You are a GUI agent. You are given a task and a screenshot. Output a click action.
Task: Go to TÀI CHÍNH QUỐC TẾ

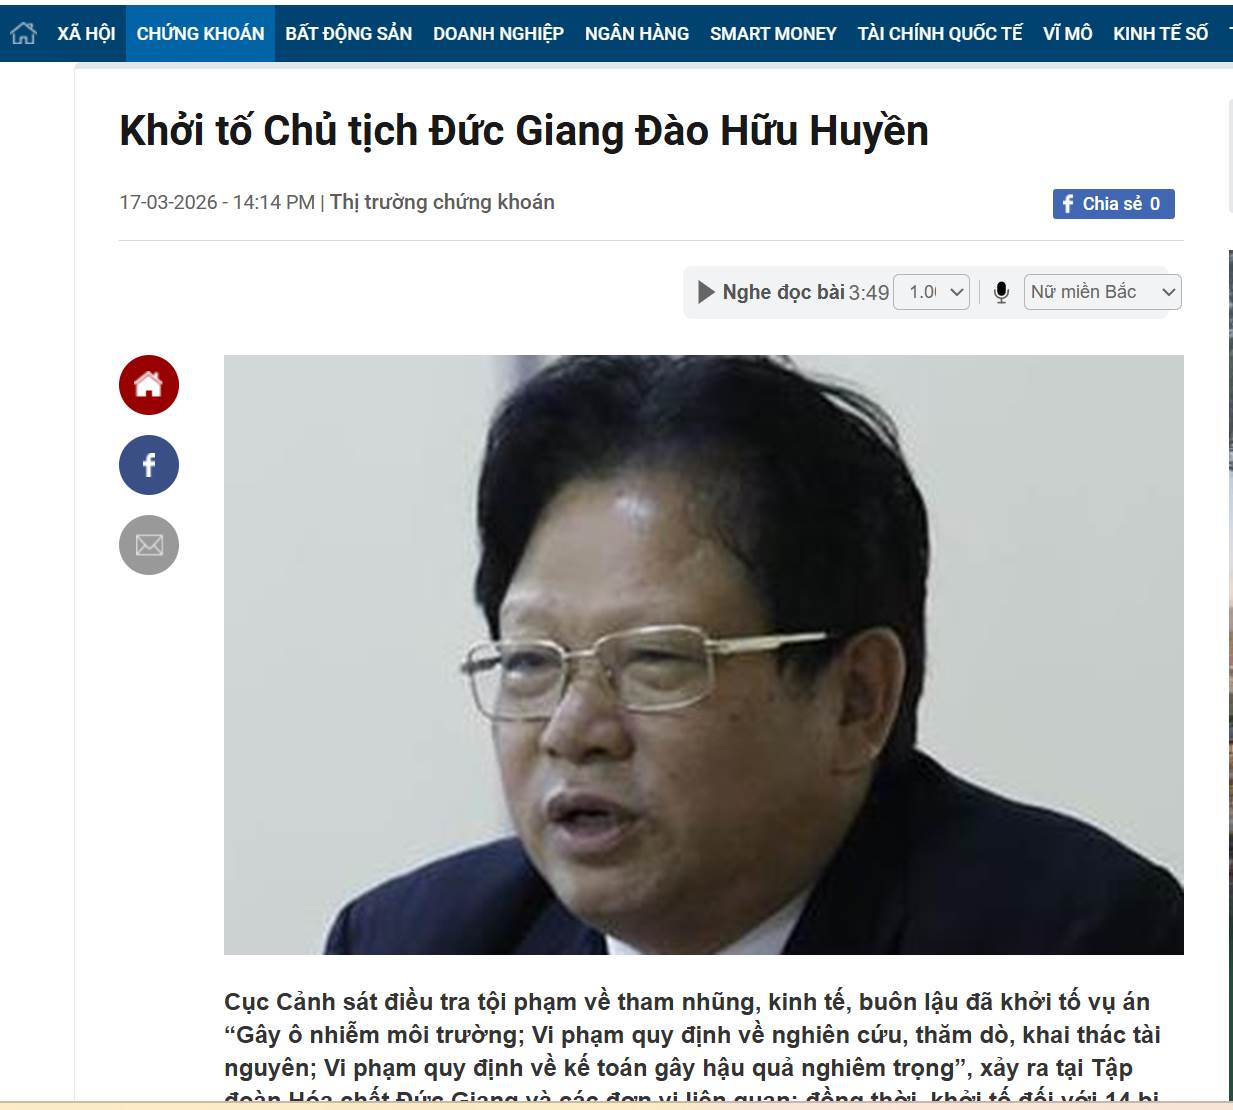[940, 34]
